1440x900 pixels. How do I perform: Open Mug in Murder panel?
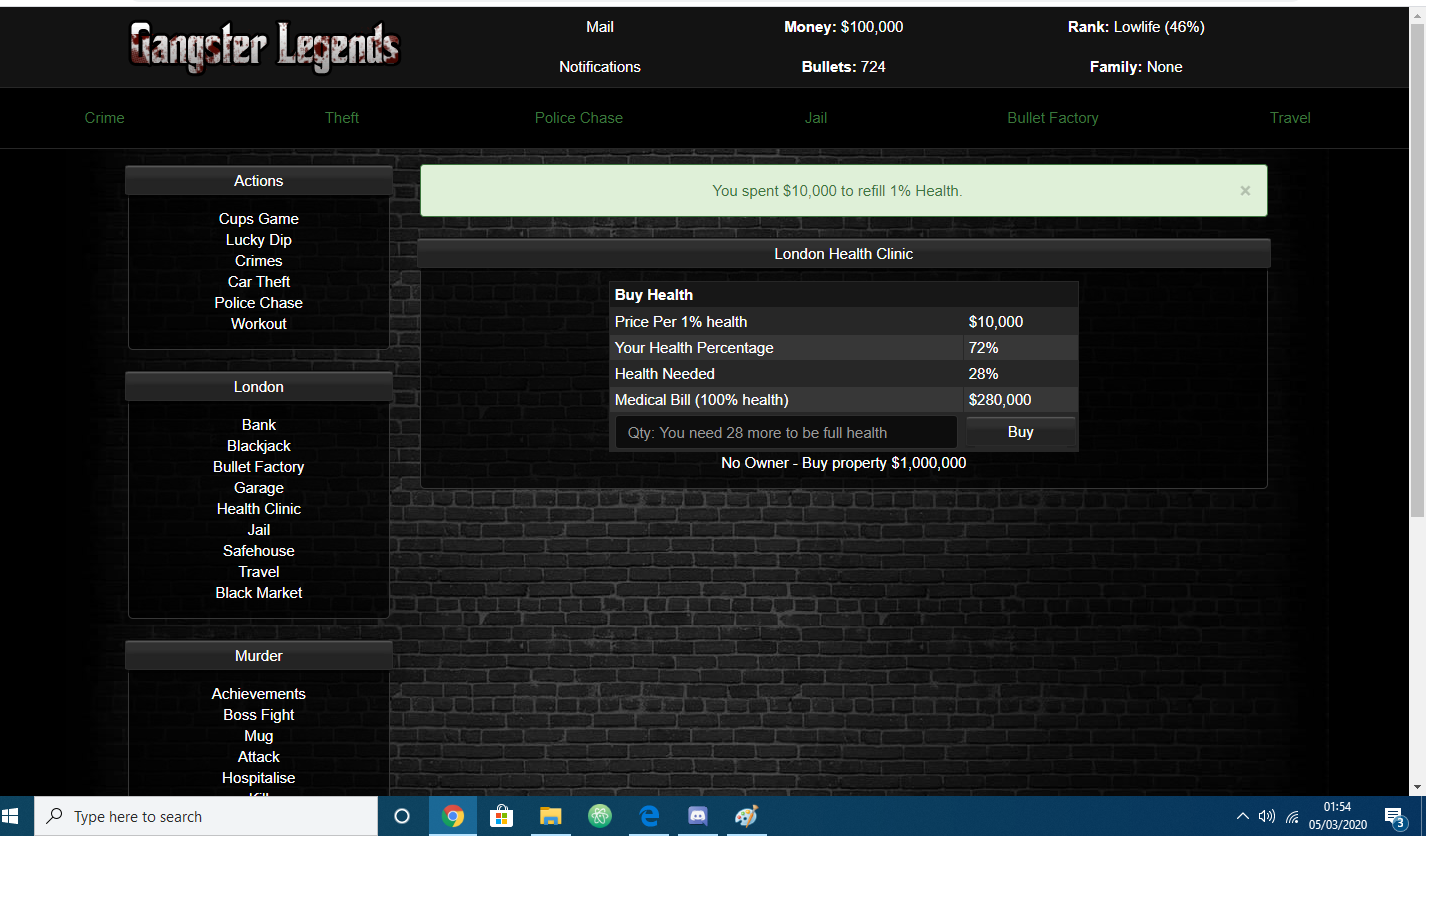click(x=259, y=736)
